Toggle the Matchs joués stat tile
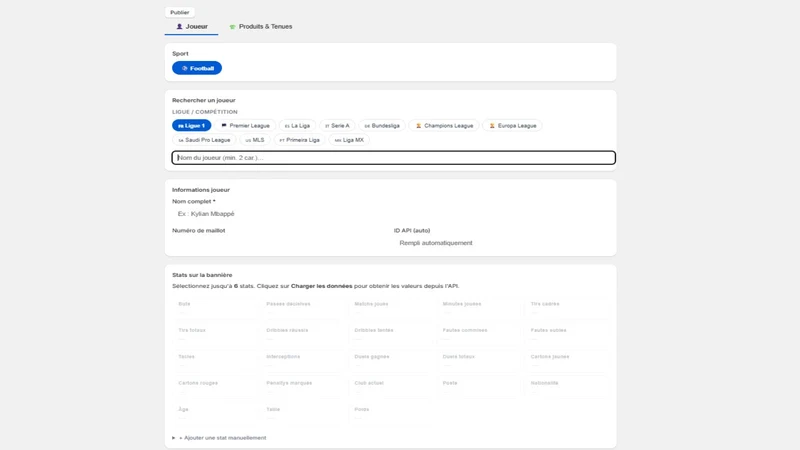 click(x=390, y=308)
